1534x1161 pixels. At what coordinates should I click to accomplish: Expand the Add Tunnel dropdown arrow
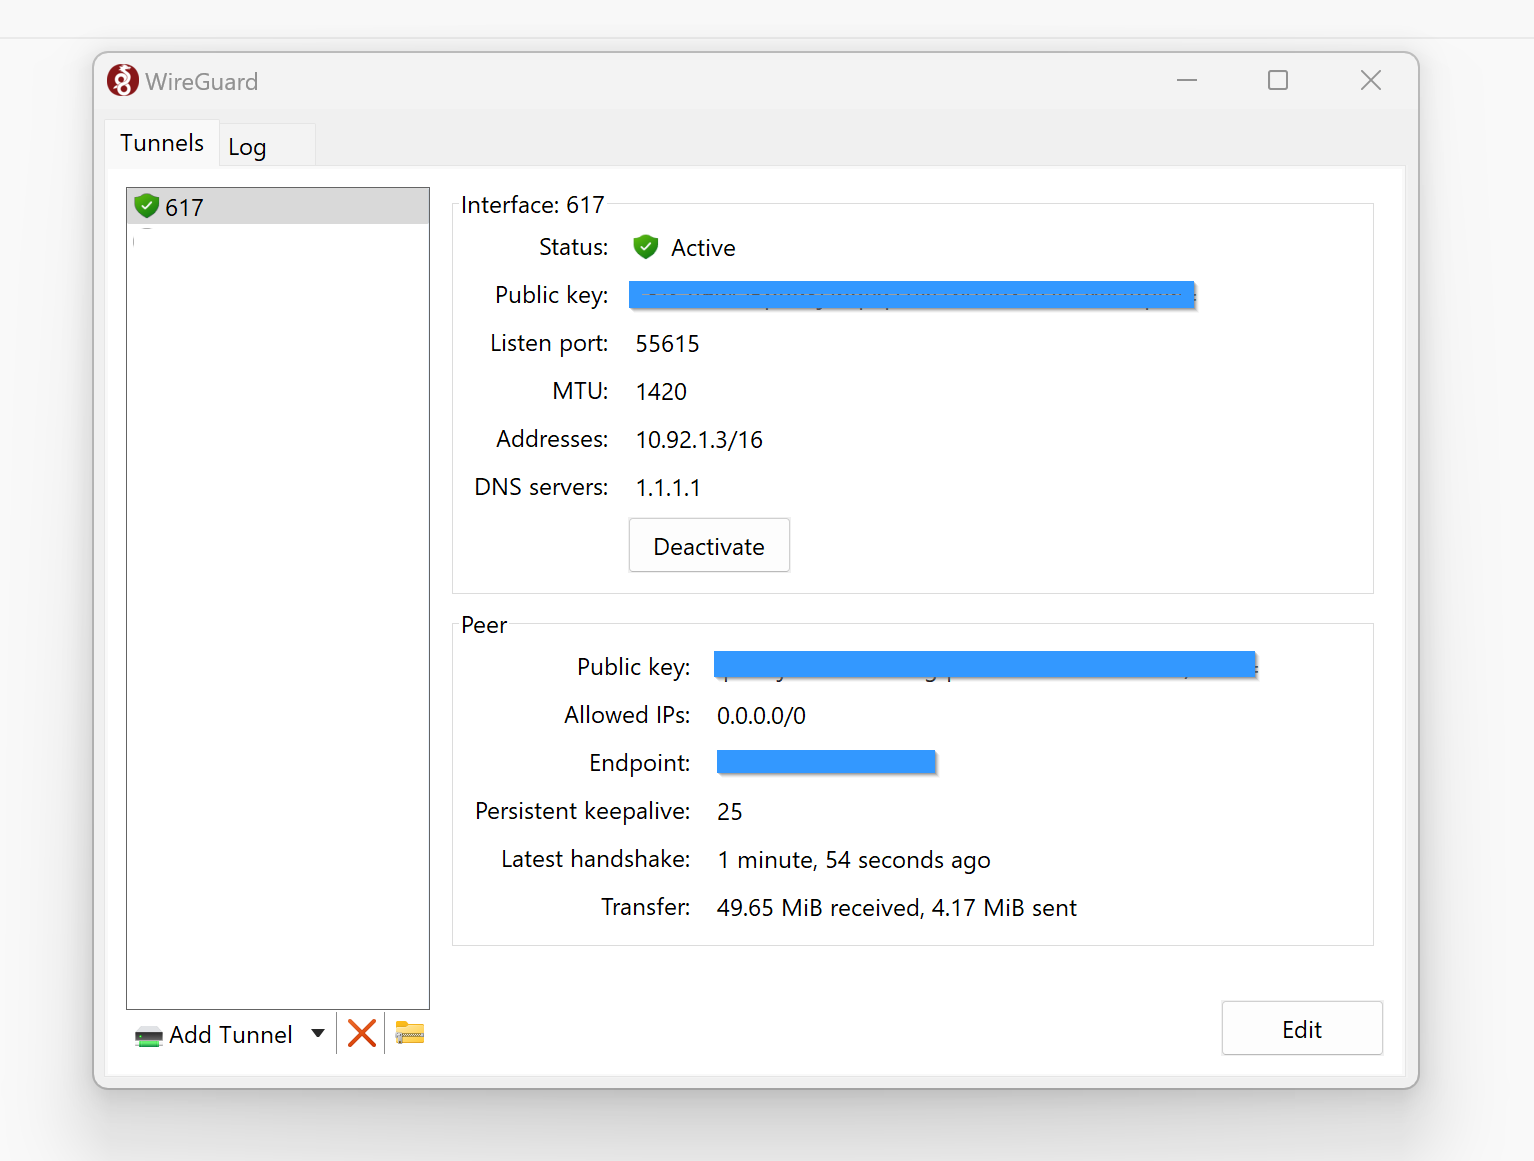tap(318, 1033)
